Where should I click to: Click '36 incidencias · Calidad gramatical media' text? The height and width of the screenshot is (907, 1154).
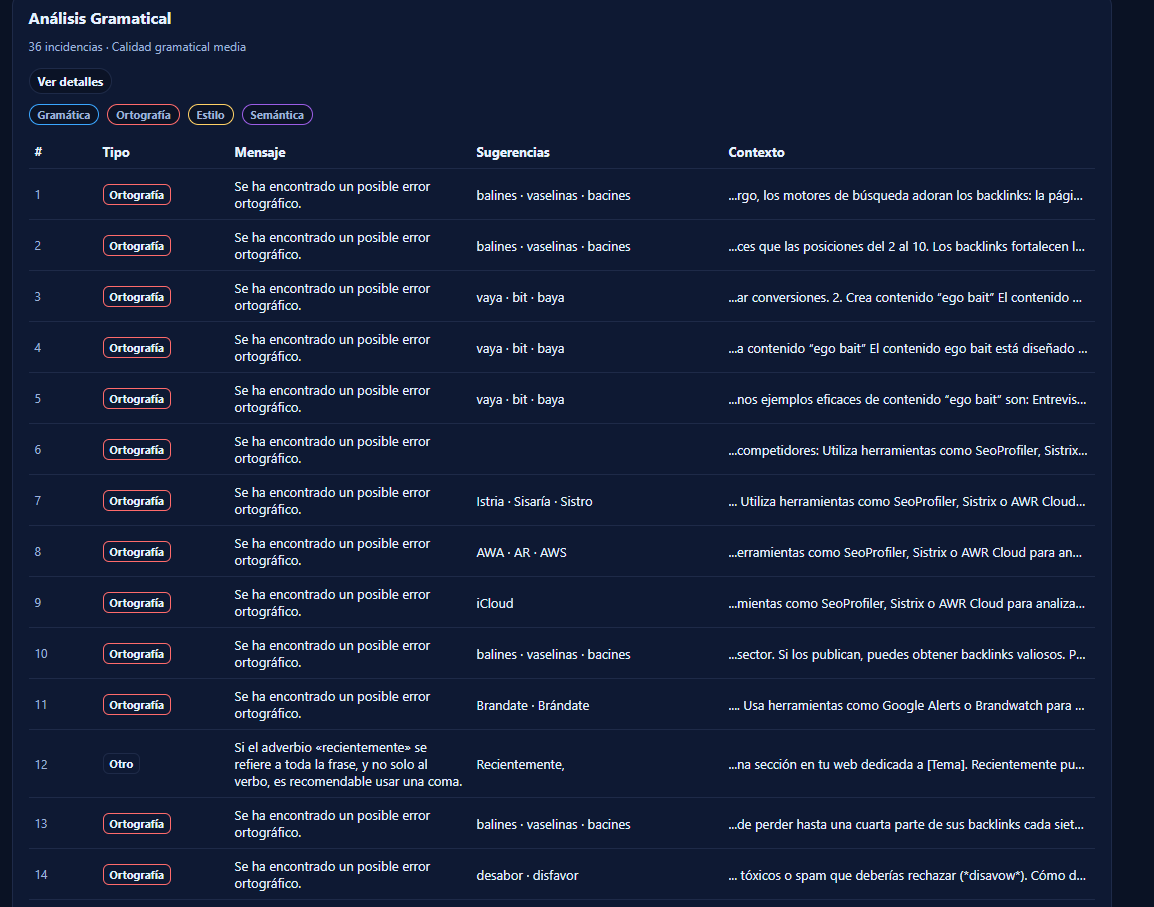pos(137,47)
